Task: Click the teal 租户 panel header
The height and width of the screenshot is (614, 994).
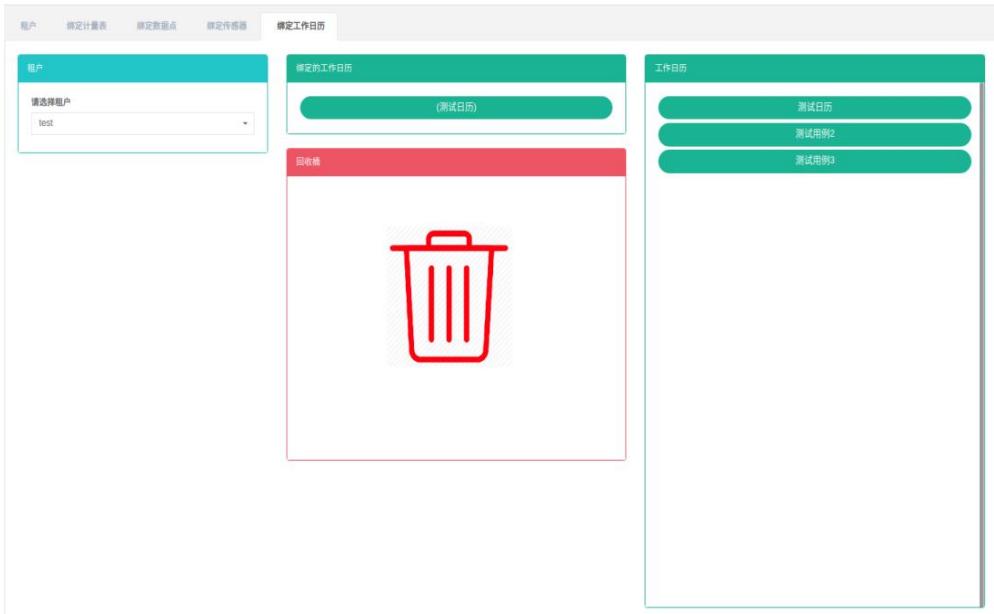Action: pyautogui.click(x=142, y=68)
